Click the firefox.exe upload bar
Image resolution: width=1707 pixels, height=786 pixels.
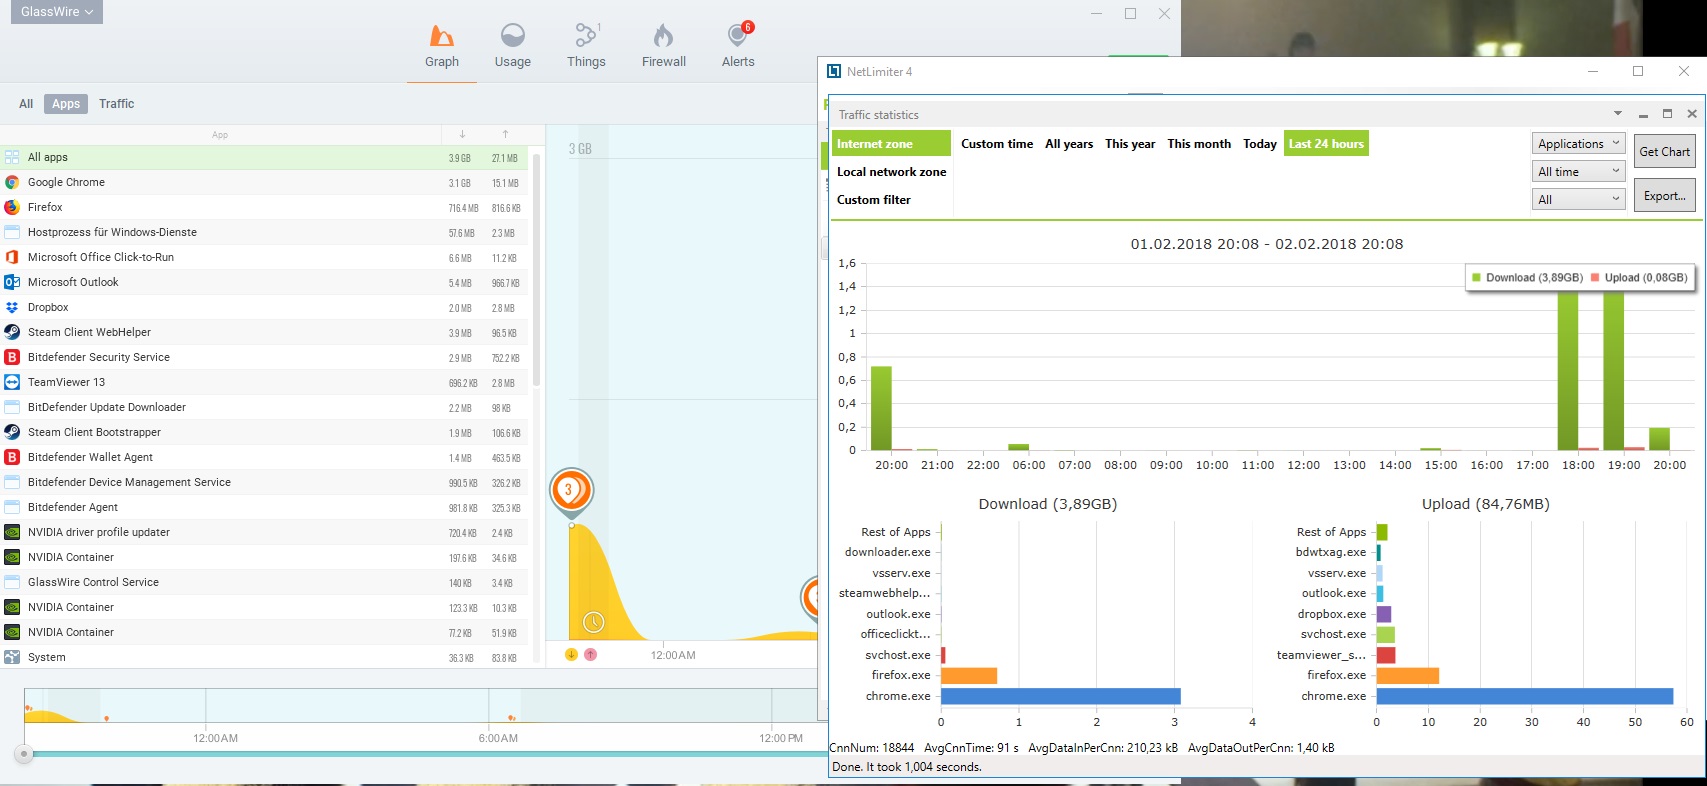pos(1408,676)
